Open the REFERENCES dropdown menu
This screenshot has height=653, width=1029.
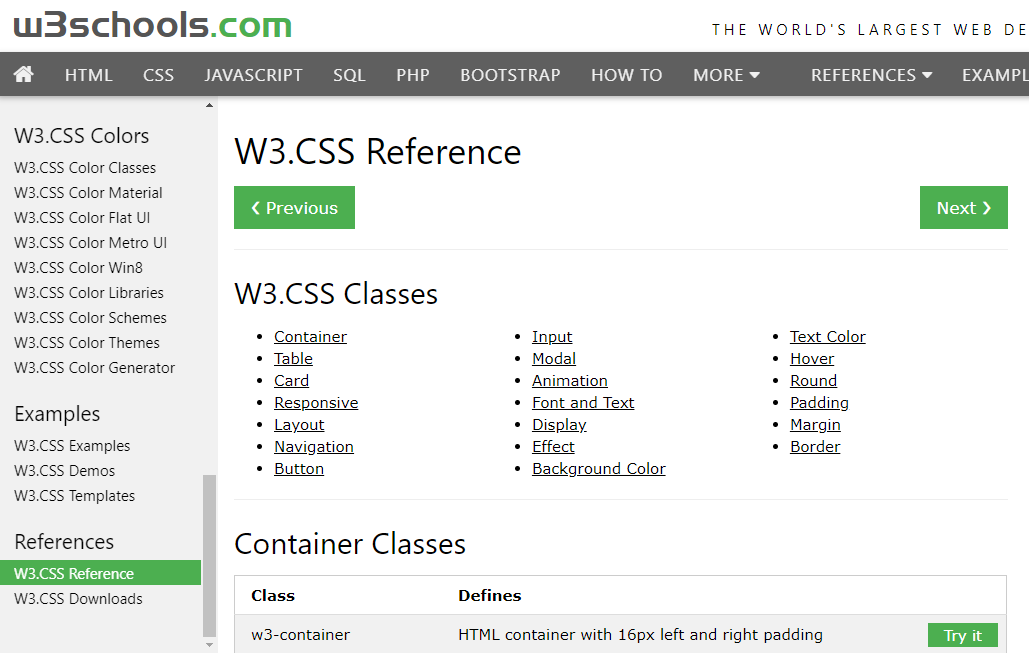[x=871, y=75]
